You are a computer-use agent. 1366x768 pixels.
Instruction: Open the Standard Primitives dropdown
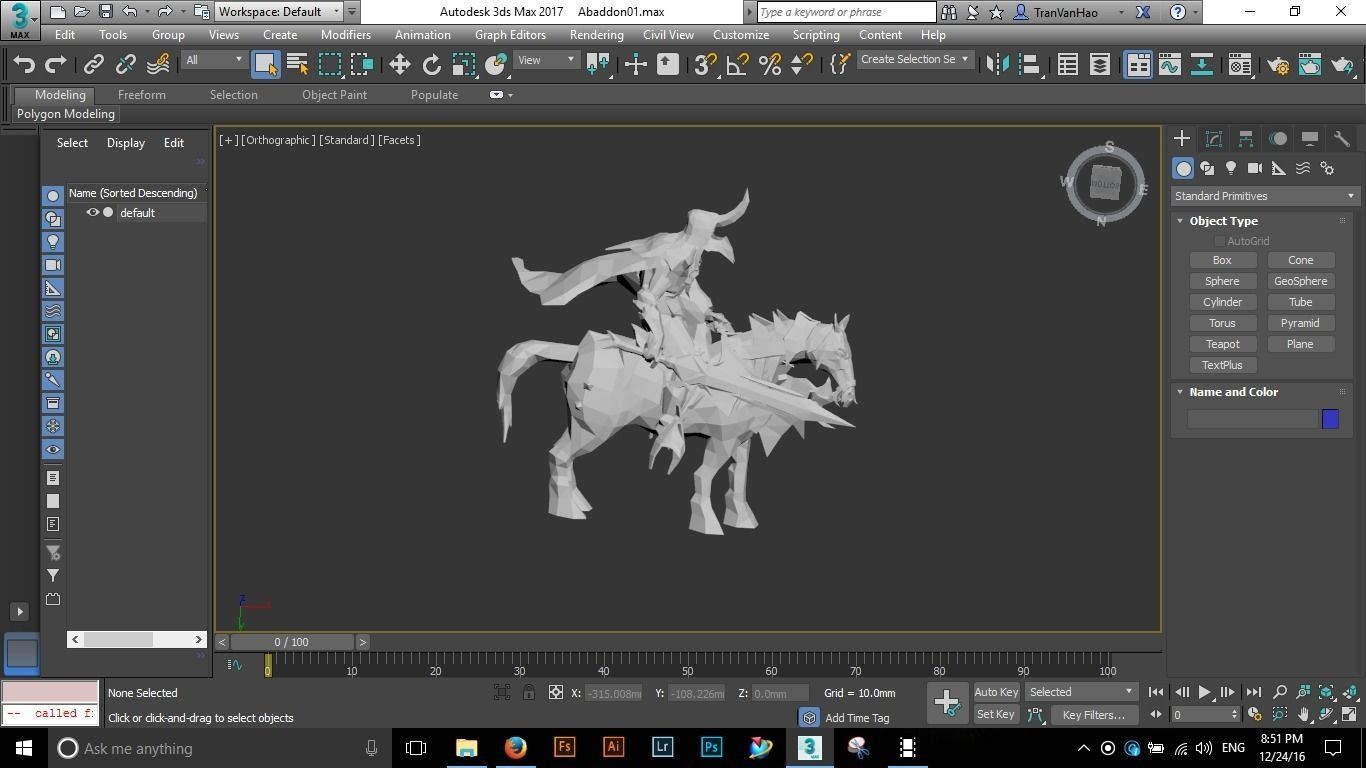[1264, 196]
